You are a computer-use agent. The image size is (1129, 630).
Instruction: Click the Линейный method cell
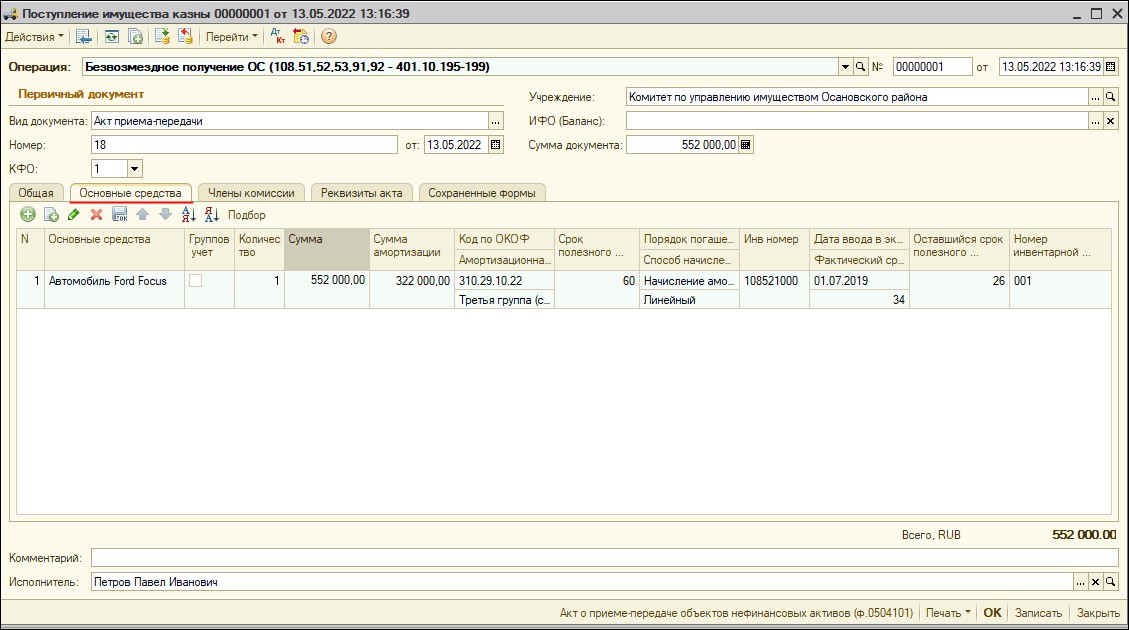point(689,300)
